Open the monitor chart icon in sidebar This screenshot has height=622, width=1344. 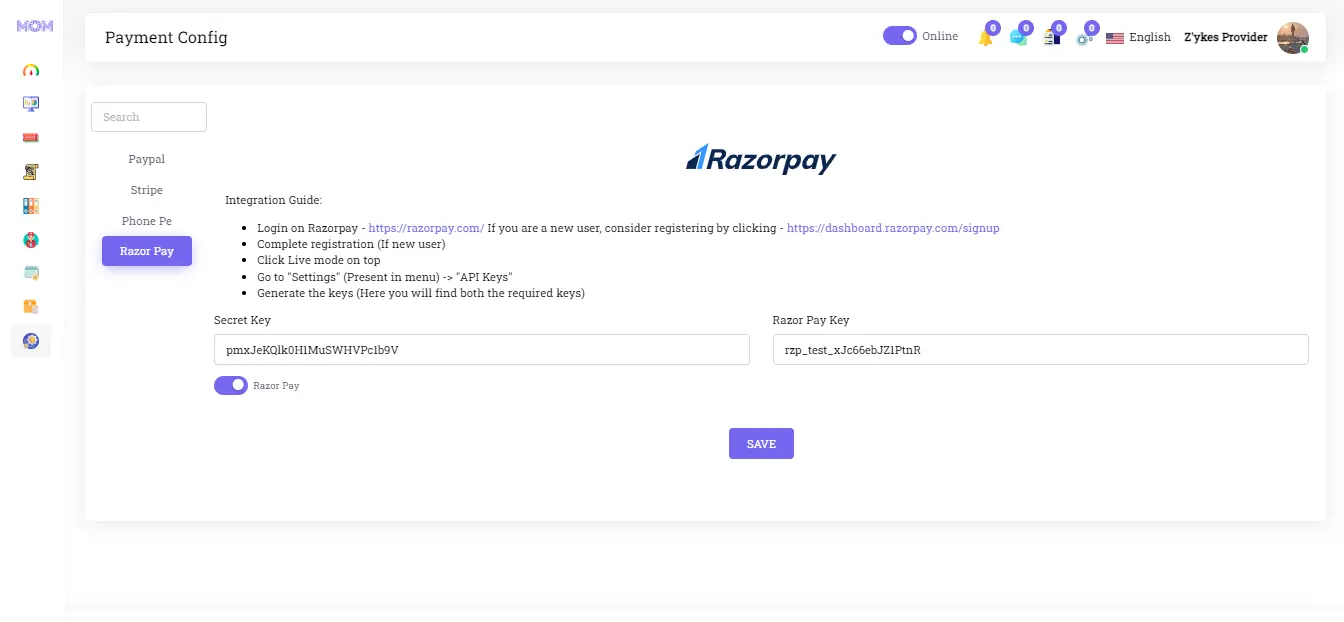[x=31, y=104]
